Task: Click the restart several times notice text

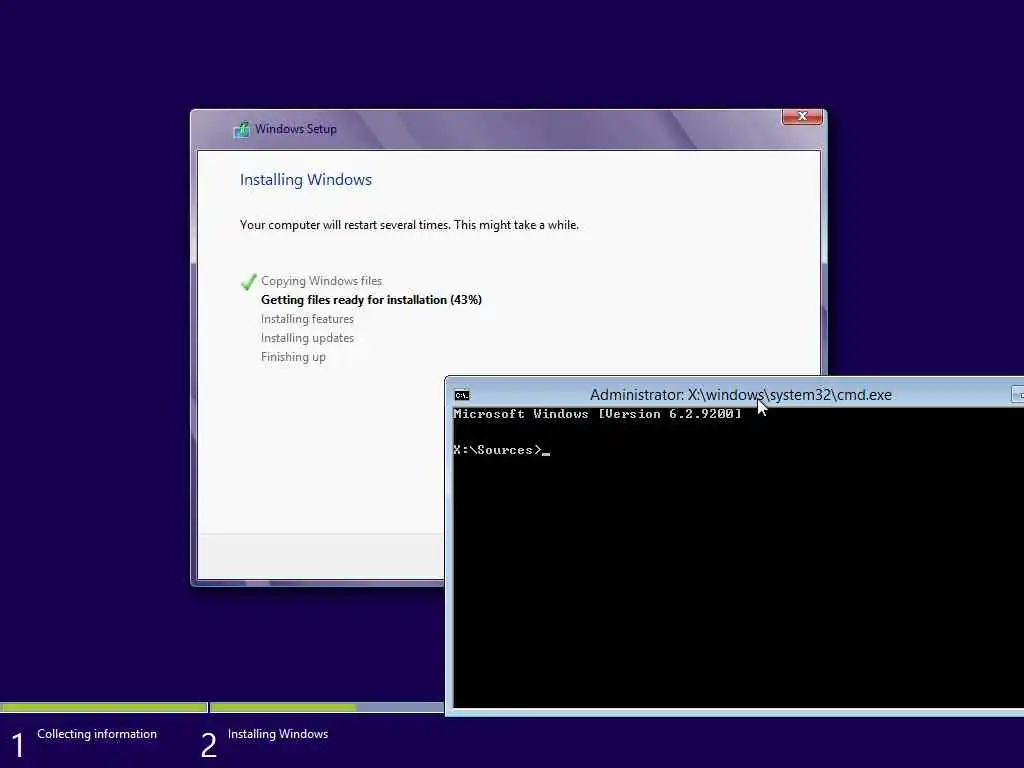Action: 409,225
